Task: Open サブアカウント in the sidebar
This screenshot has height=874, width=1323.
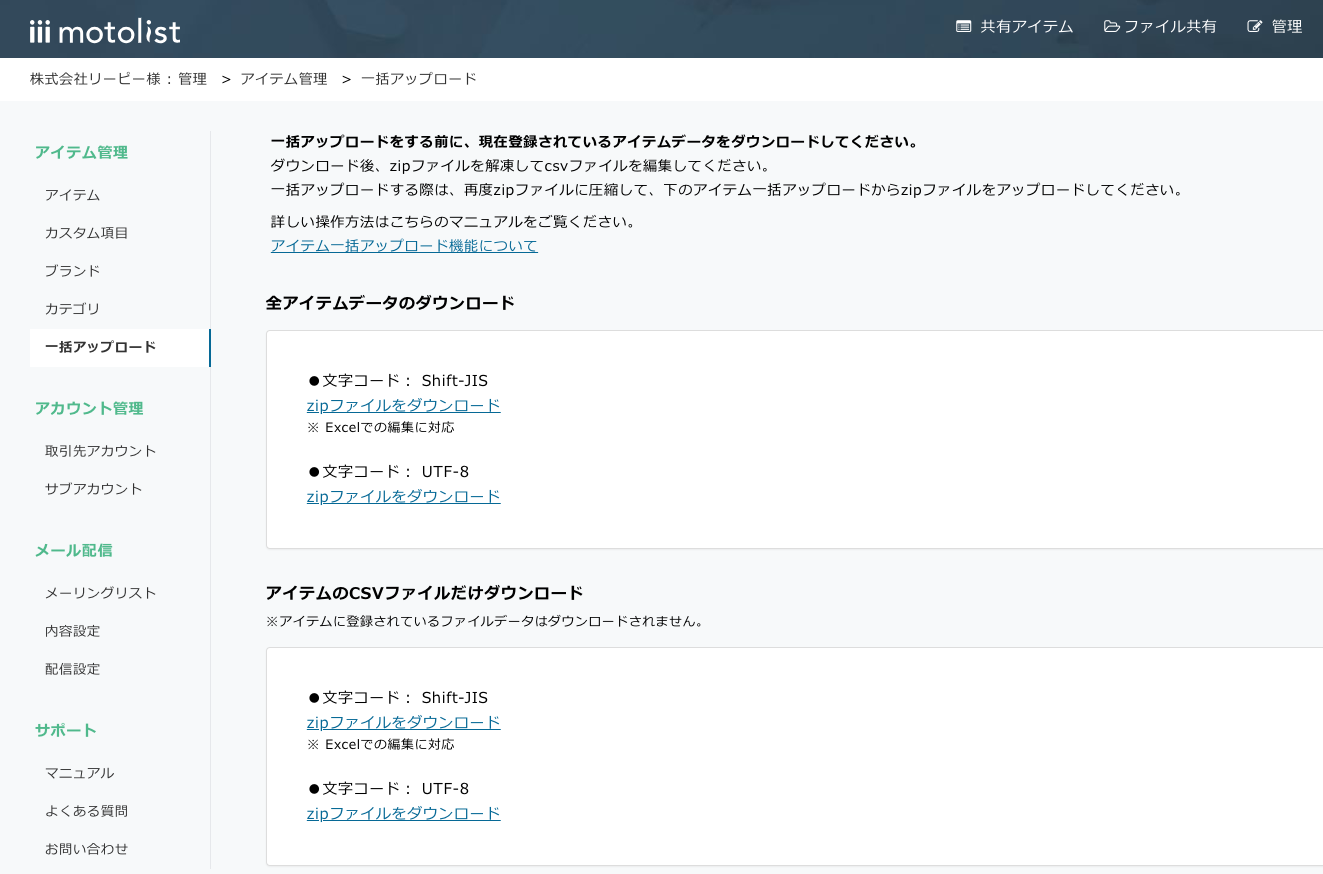Action: coord(93,489)
